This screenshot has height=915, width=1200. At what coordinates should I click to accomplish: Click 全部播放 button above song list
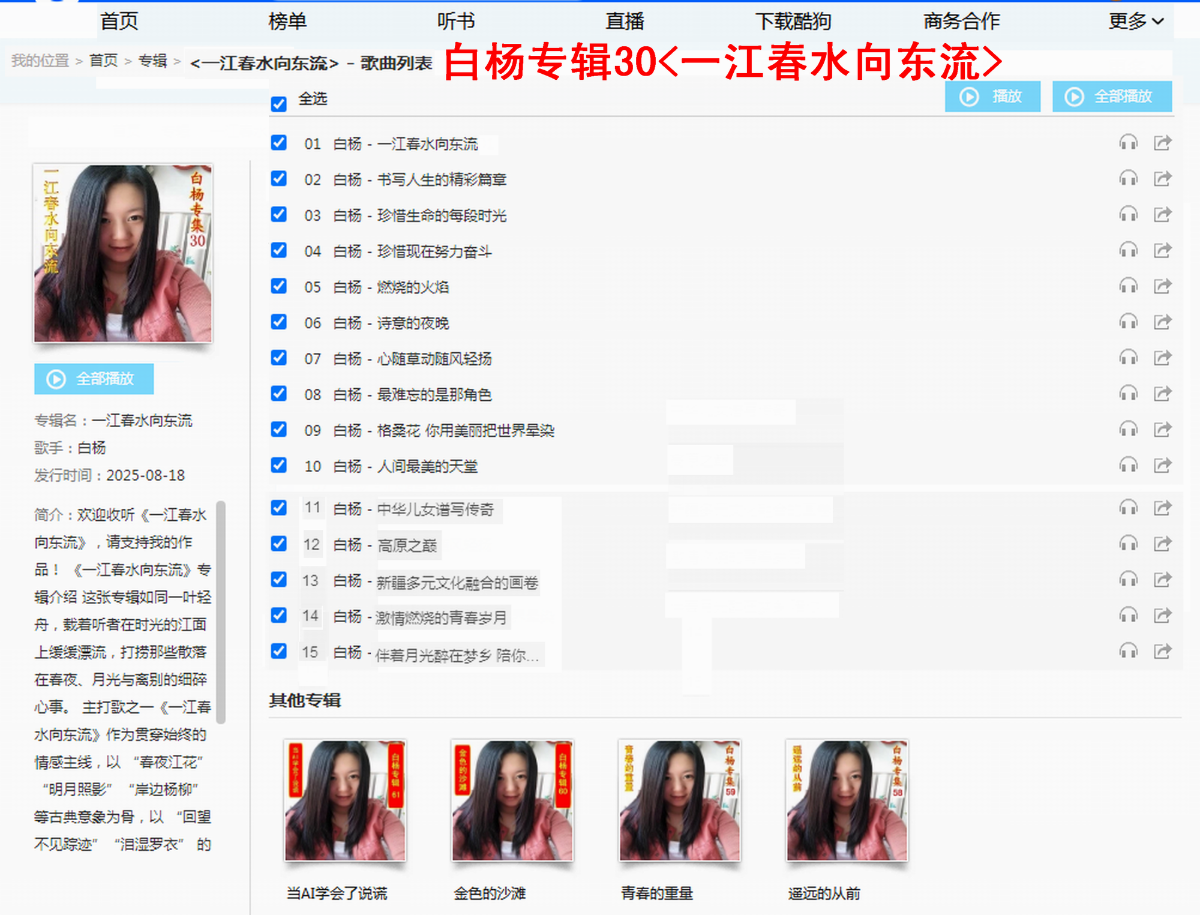tap(1112, 97)
